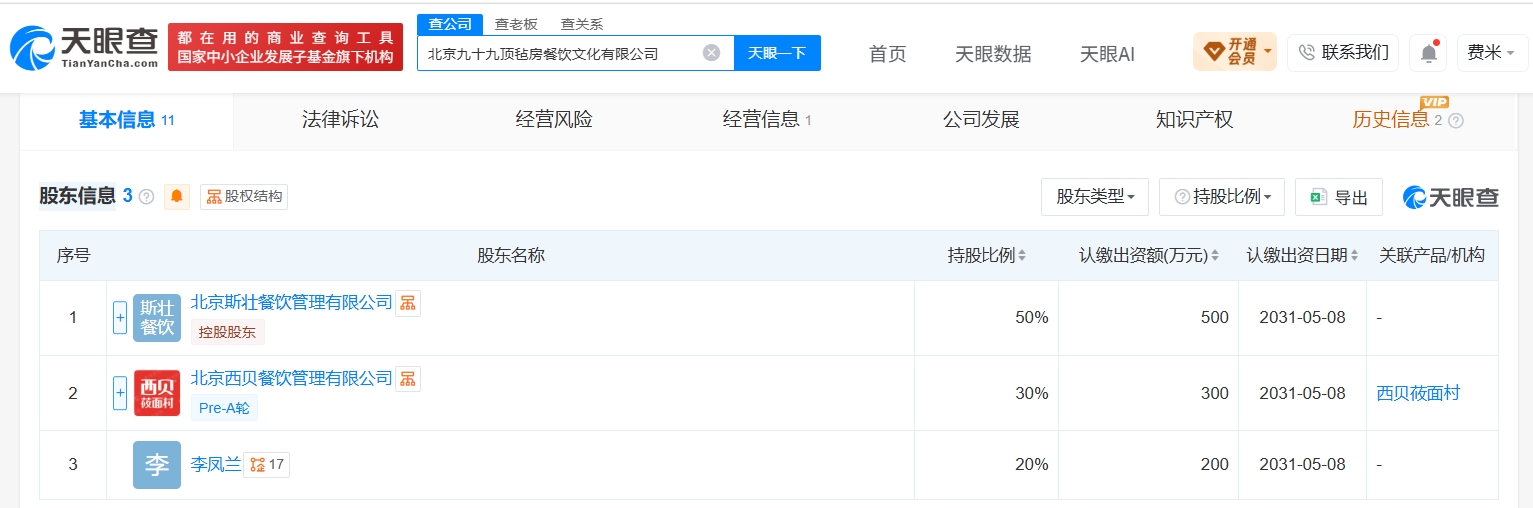The height and width of the screenshot is (508, 1533).
Task: Click the orange alert bell beside 股东信息
Action: (177, 196)
